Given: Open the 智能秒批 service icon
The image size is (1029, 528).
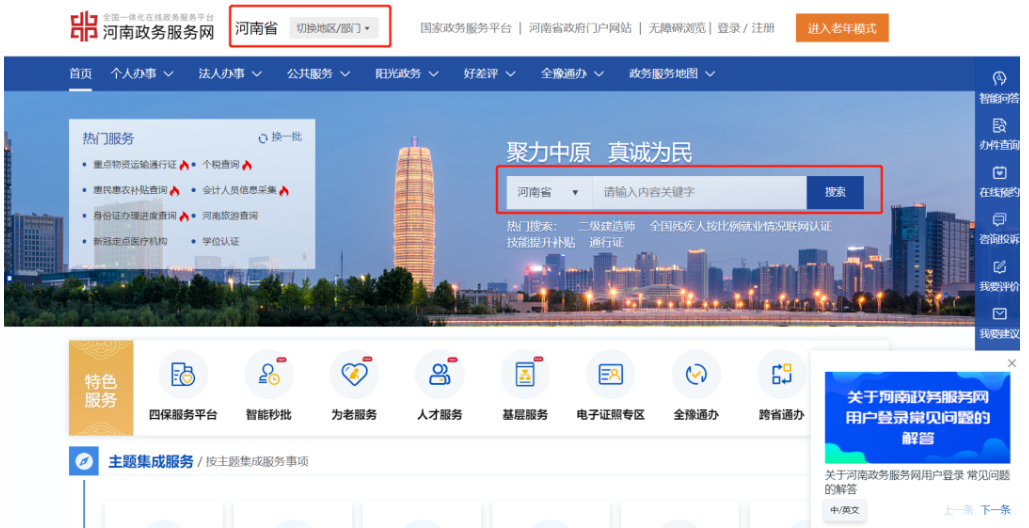Looking at the screenshot, I should tap(268, 375).
